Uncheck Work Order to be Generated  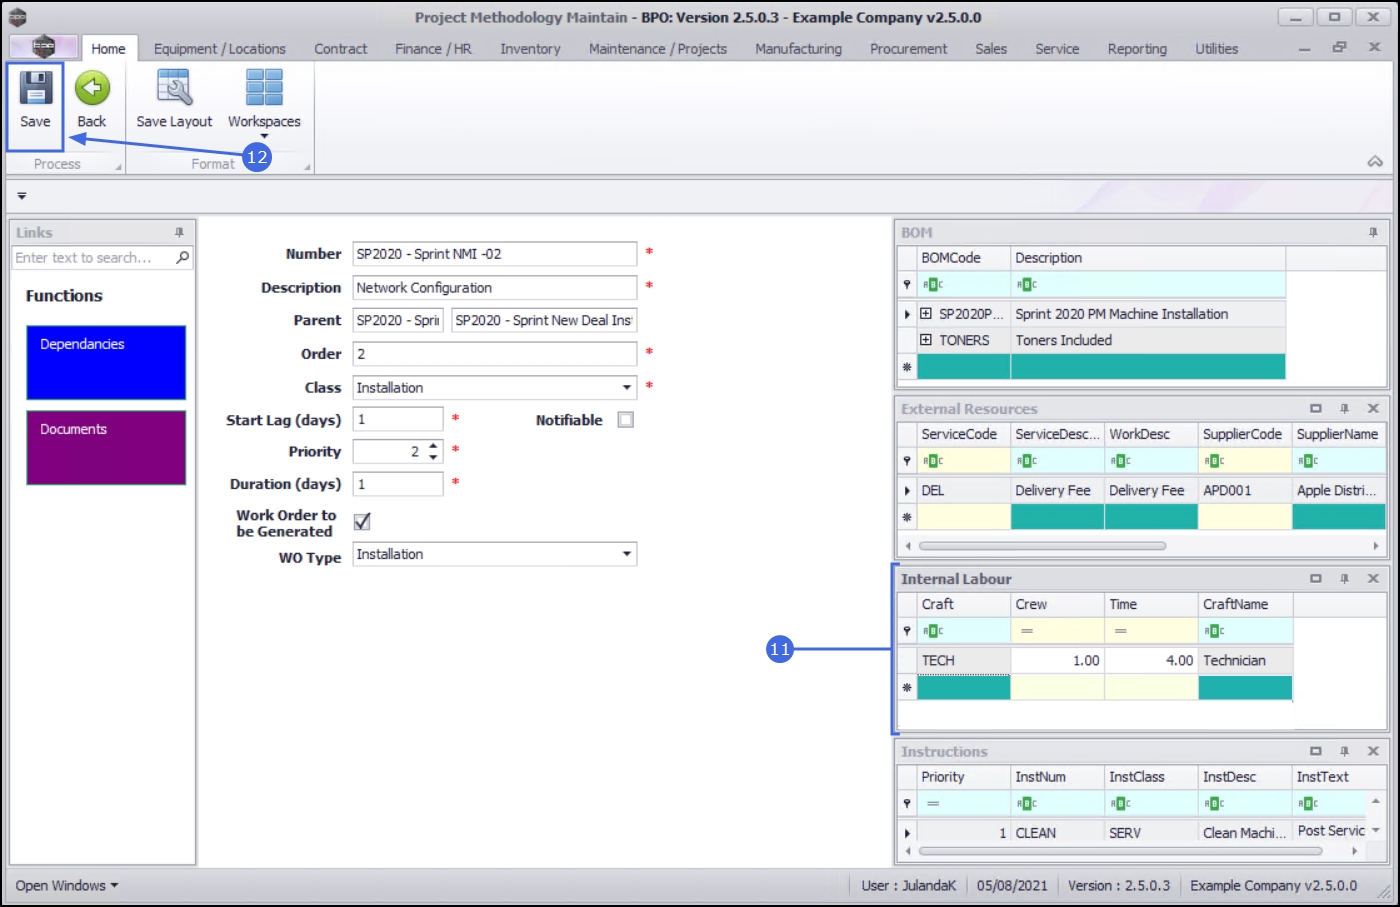coord(362,522)
